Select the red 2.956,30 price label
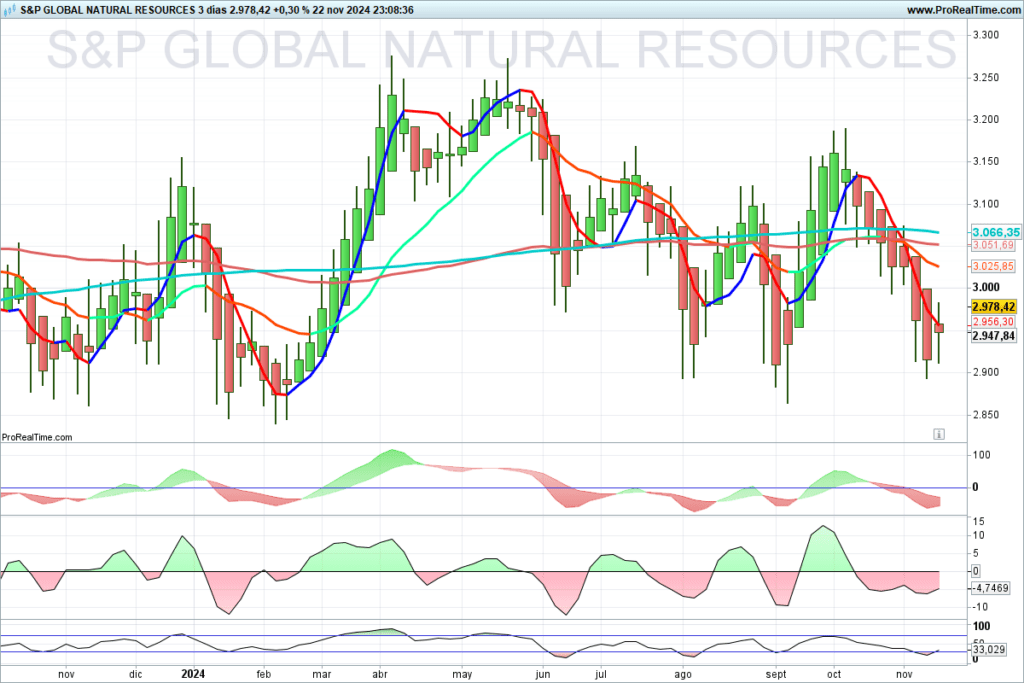Image resolution: width=1024 pixels, height=683 pixels. coord(993,322)
